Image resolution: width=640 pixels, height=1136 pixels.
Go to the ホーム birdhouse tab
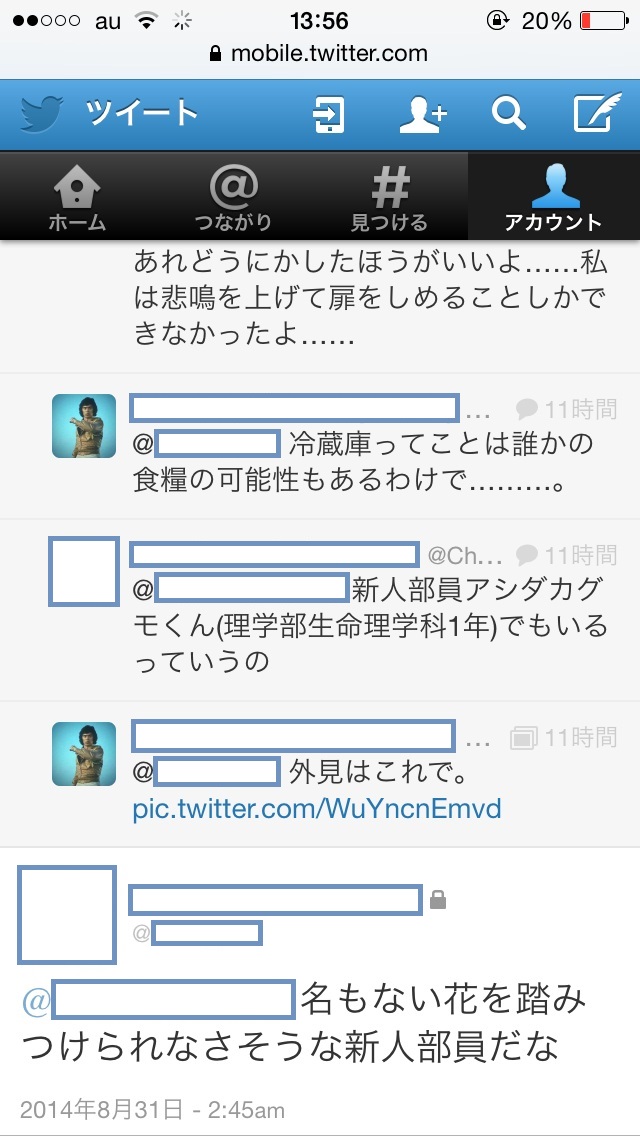[x=77, y=197]
